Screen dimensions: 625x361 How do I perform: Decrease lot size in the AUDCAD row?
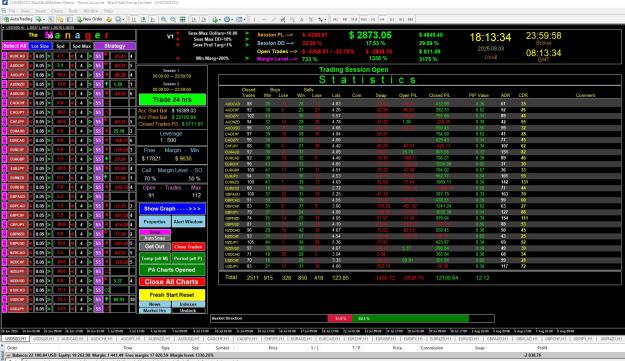[31, 56]
